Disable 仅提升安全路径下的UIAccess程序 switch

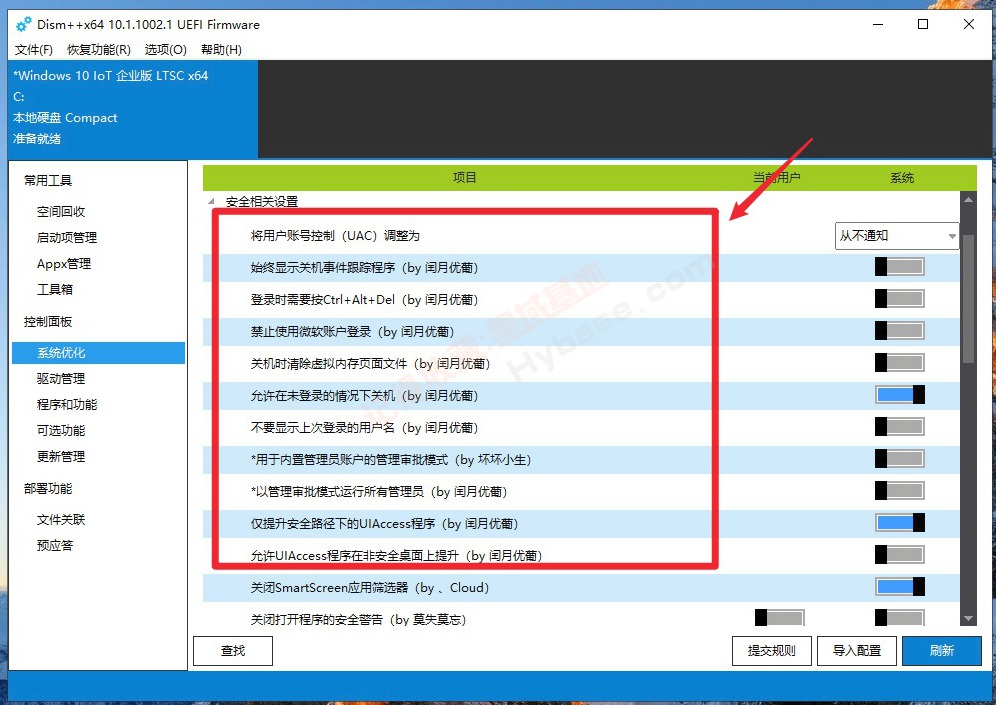tap(899, 523)
